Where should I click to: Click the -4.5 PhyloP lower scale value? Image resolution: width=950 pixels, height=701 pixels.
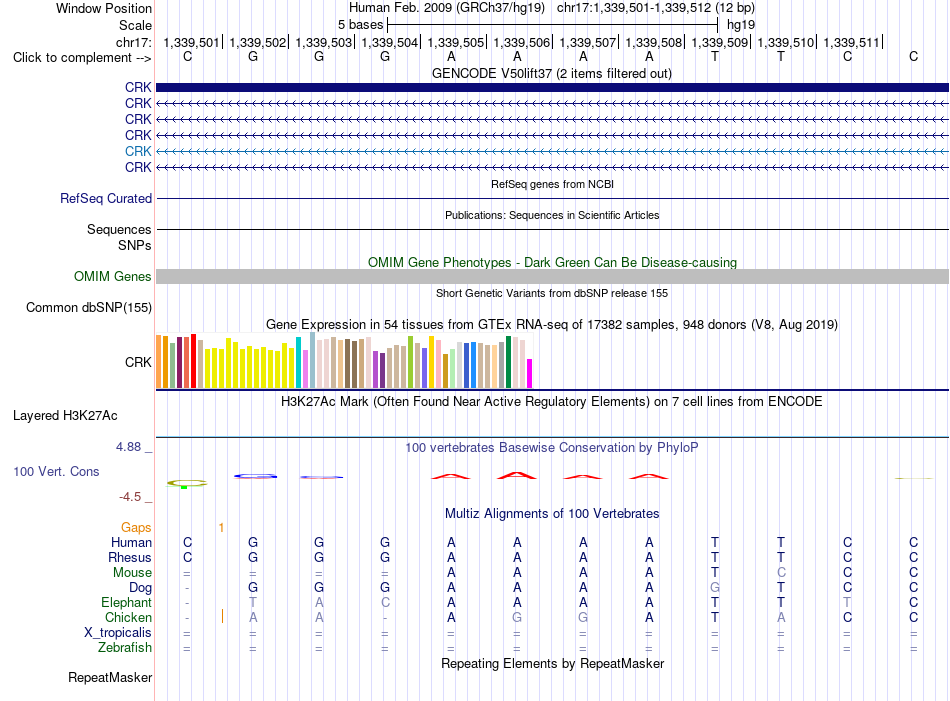[130, 497]
